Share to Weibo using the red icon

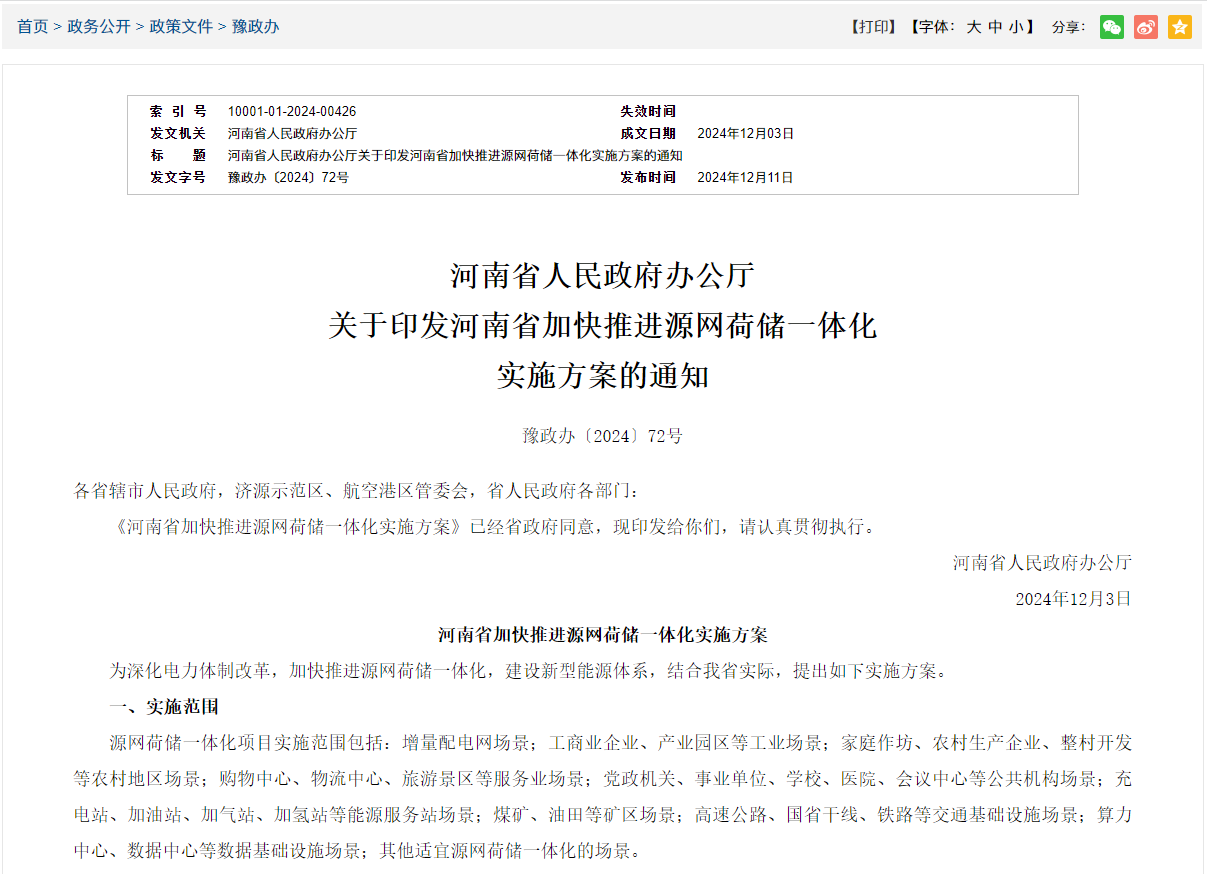click(1145, 27)
